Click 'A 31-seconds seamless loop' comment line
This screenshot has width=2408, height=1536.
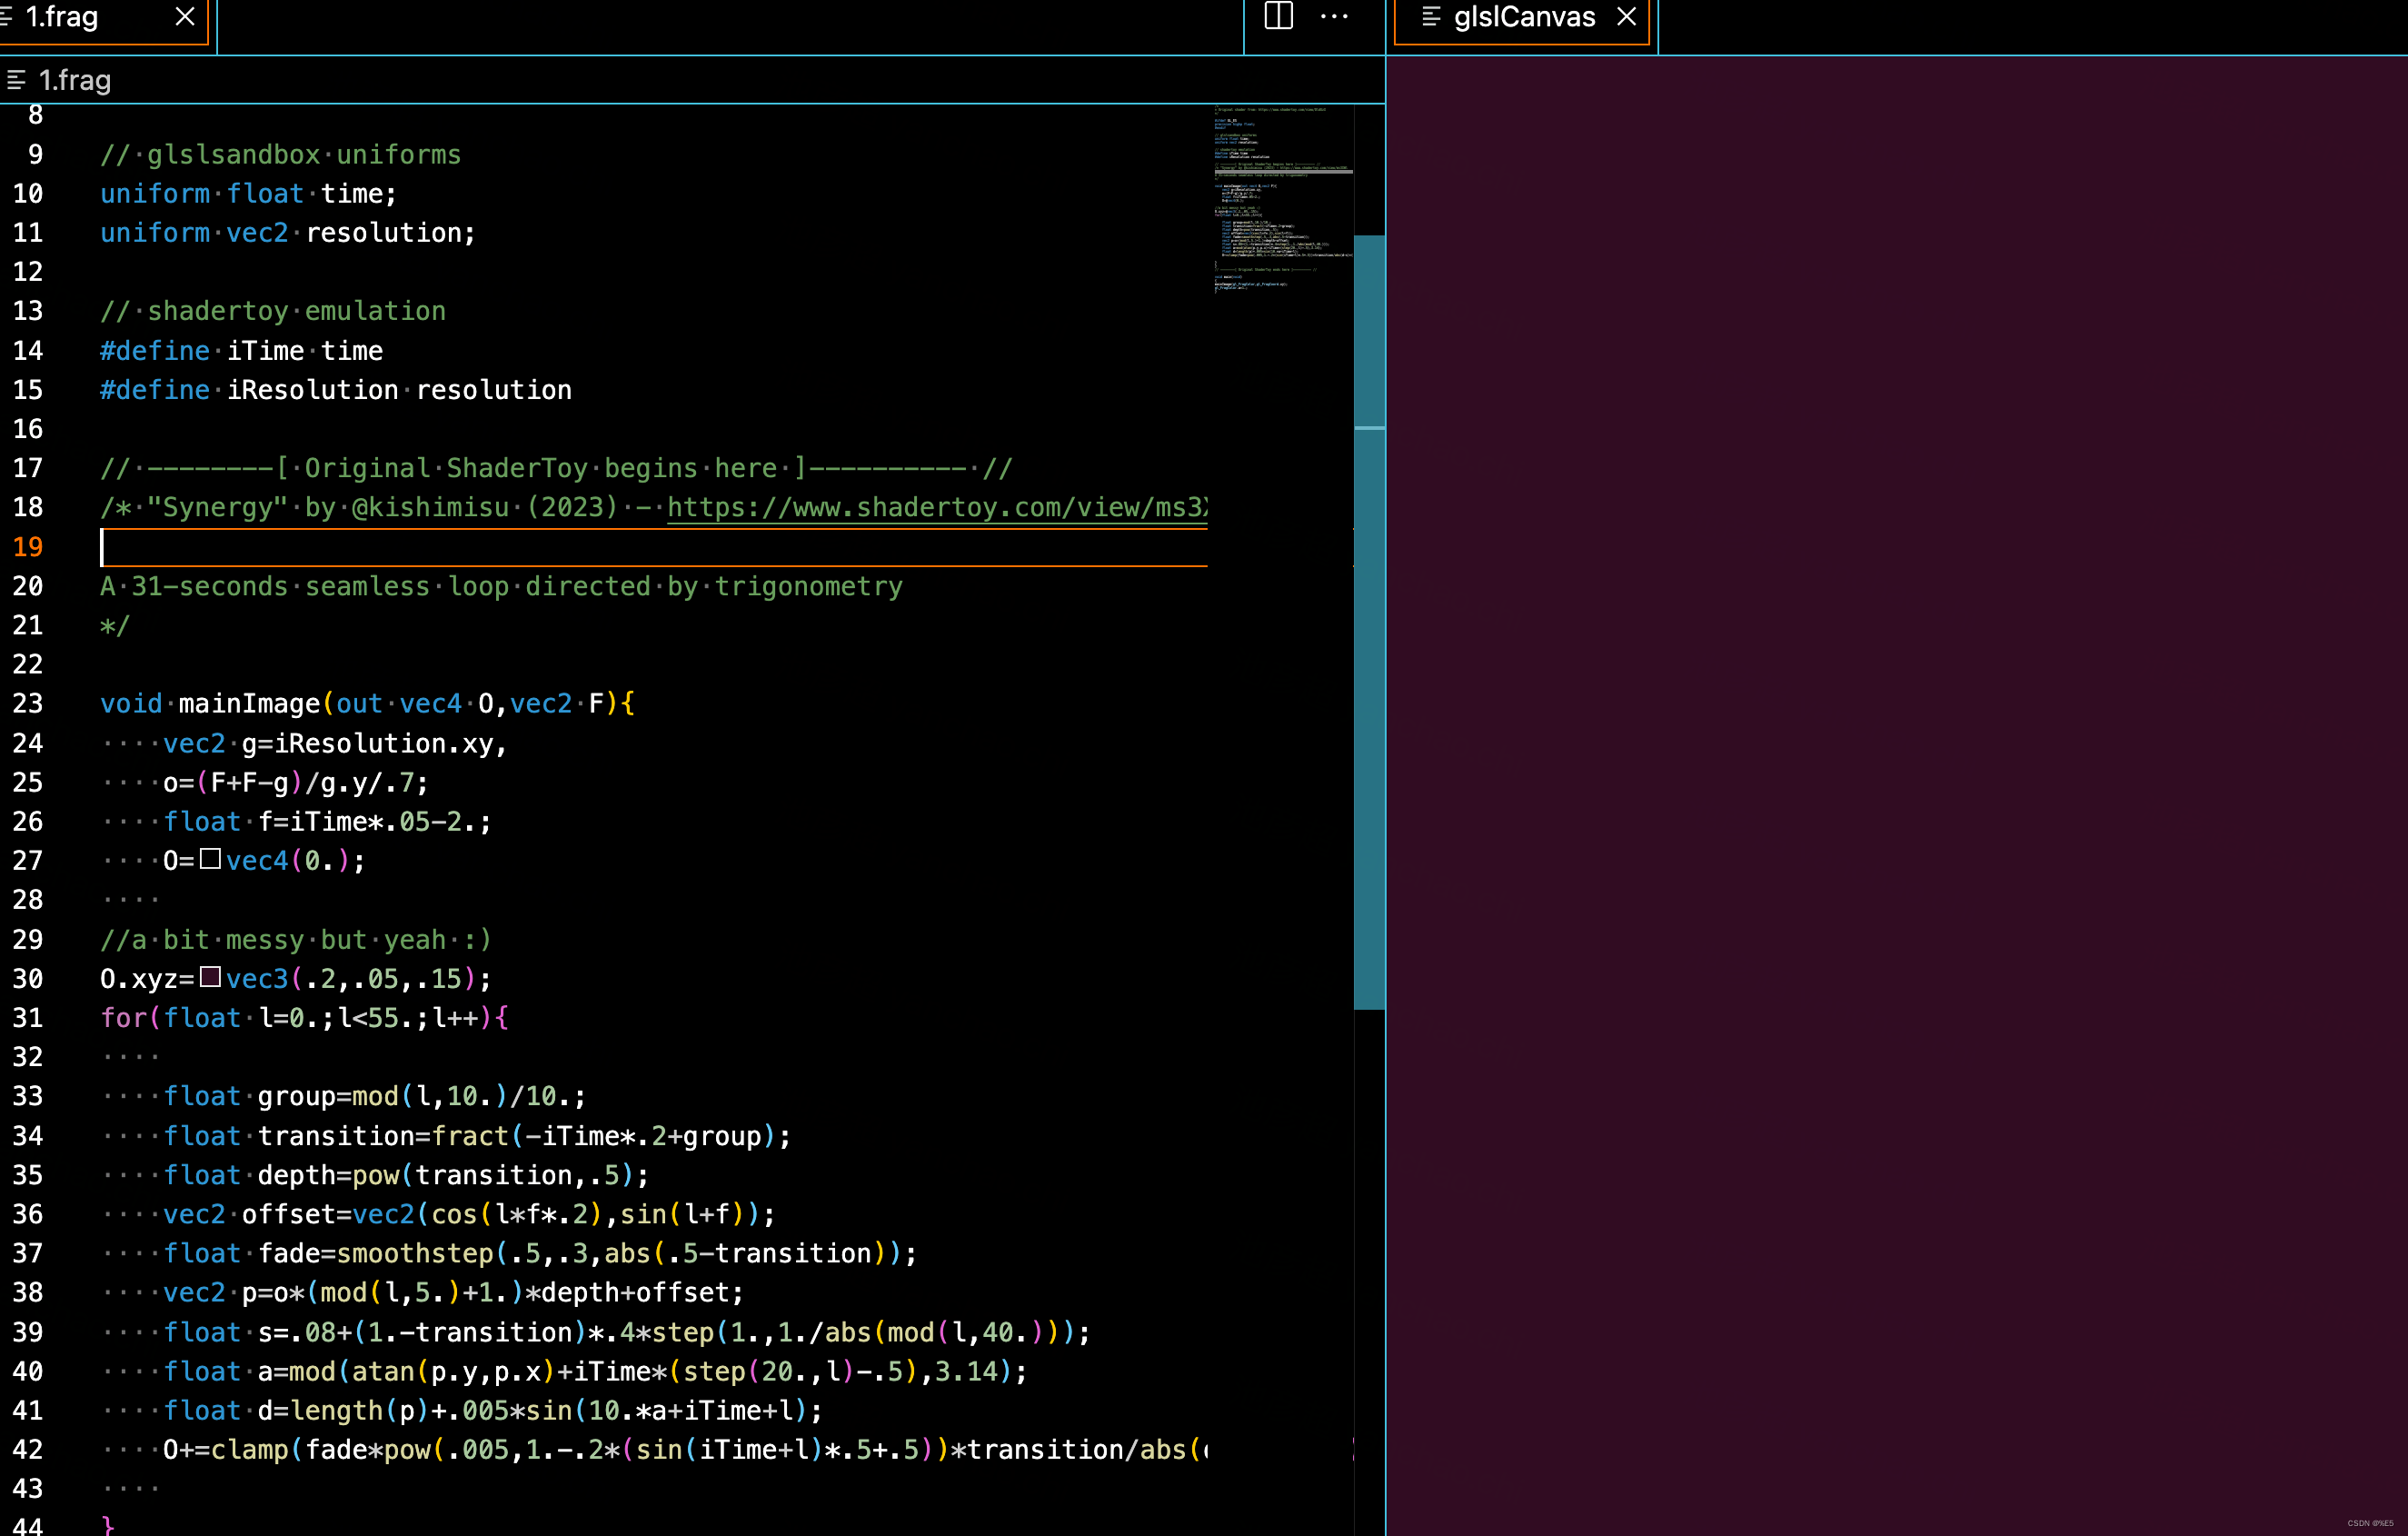501,586
